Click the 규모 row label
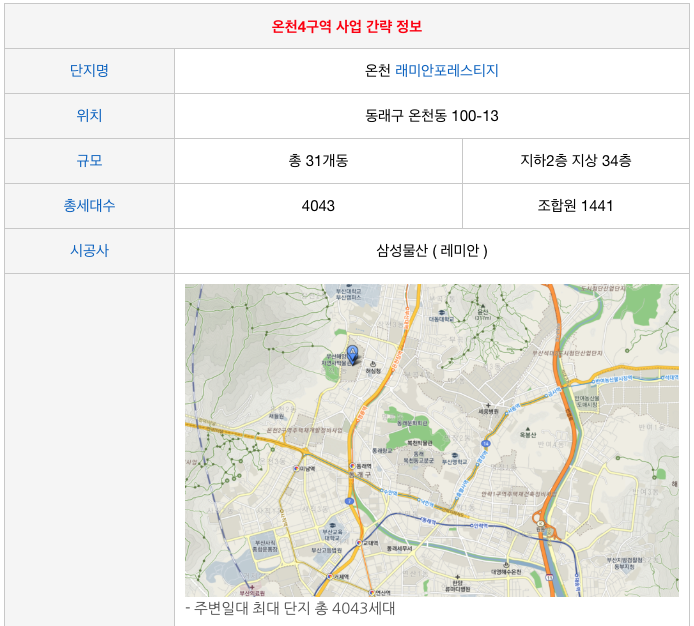Image resolution: width=694 pixels, height=626 pixels. (89, 160)
